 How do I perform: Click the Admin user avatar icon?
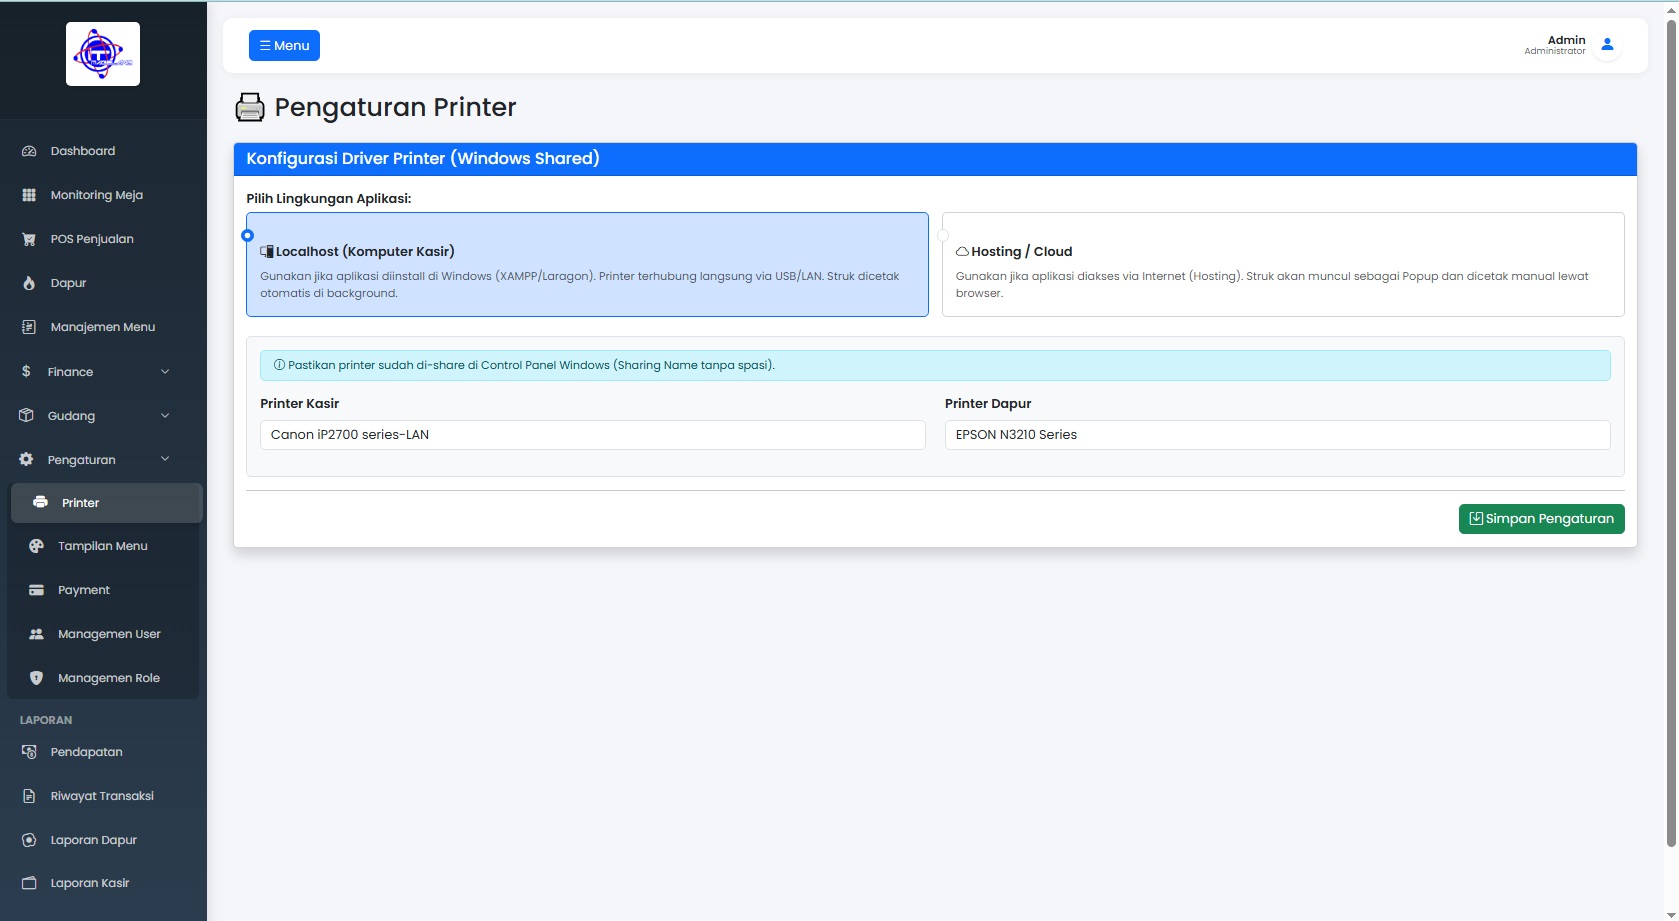coord(1607,45)
